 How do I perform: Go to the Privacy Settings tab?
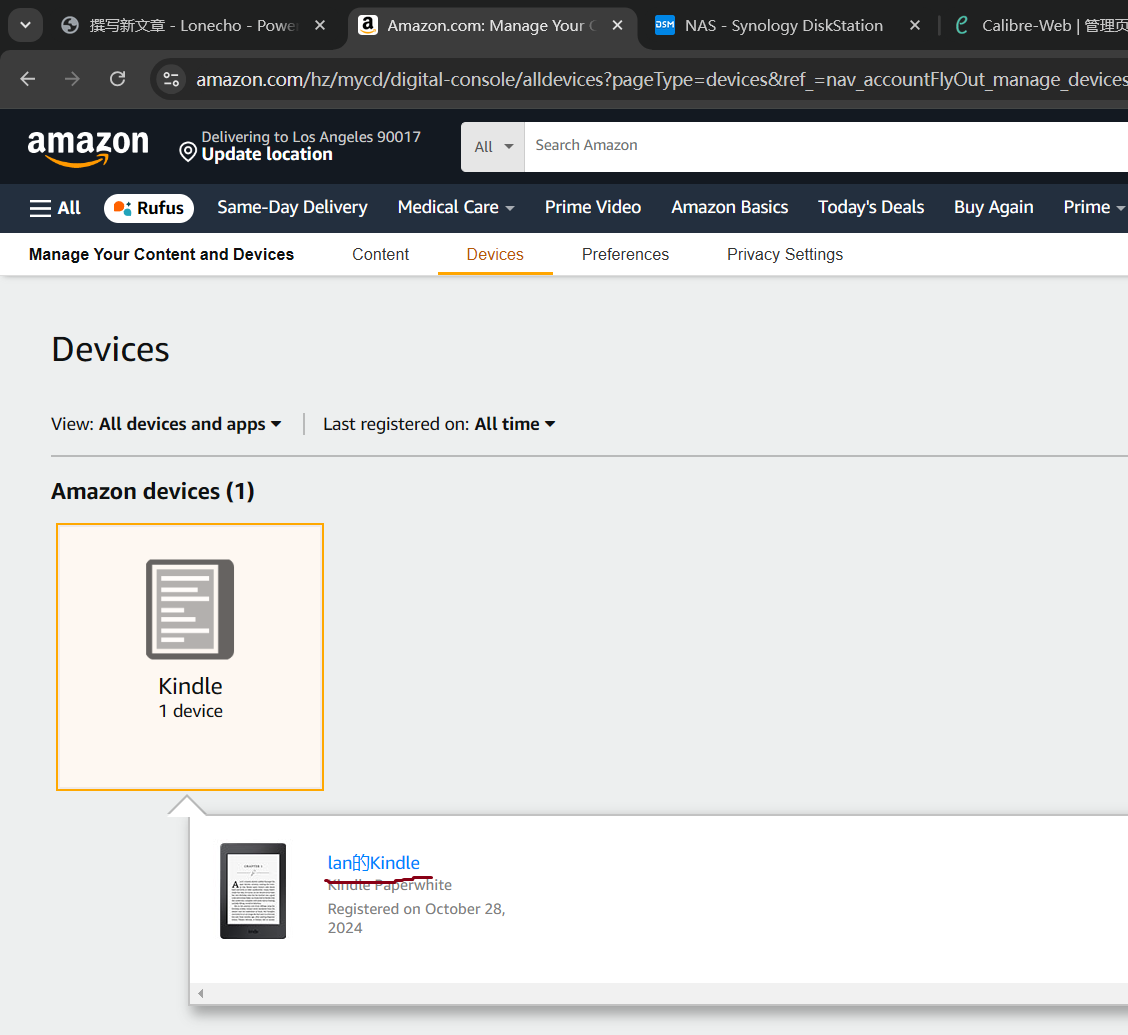pos(784,254)
